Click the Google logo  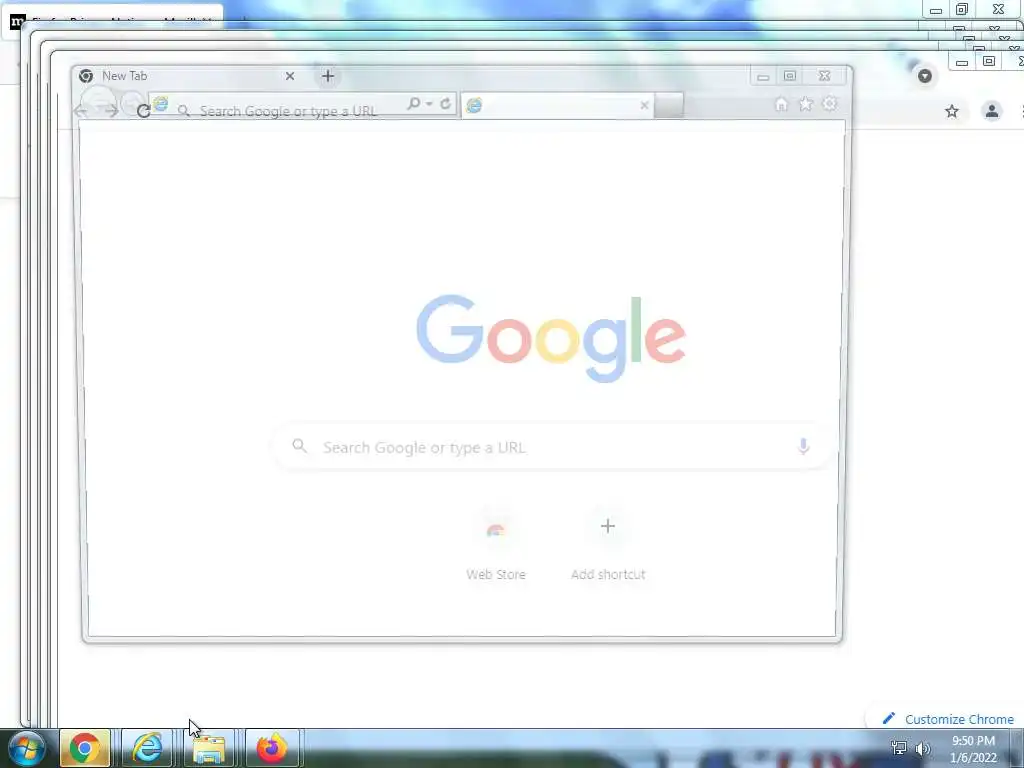551,338
